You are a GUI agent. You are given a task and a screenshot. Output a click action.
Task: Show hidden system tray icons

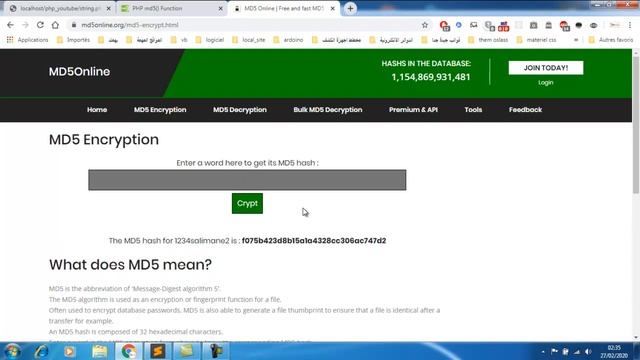click(x=543, y=351)
